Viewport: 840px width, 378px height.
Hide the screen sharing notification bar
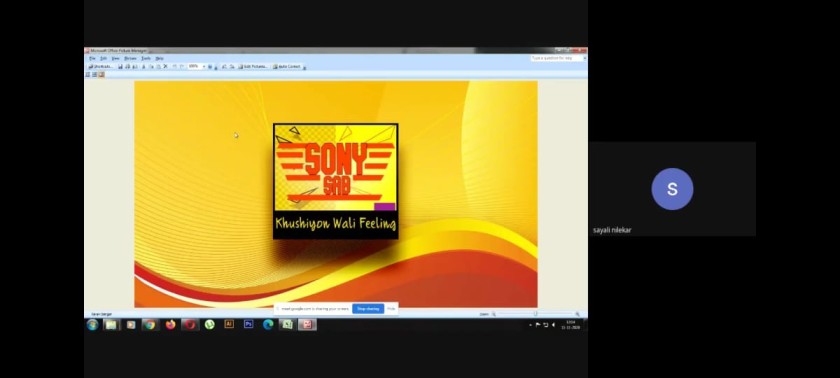coord(391,309)
